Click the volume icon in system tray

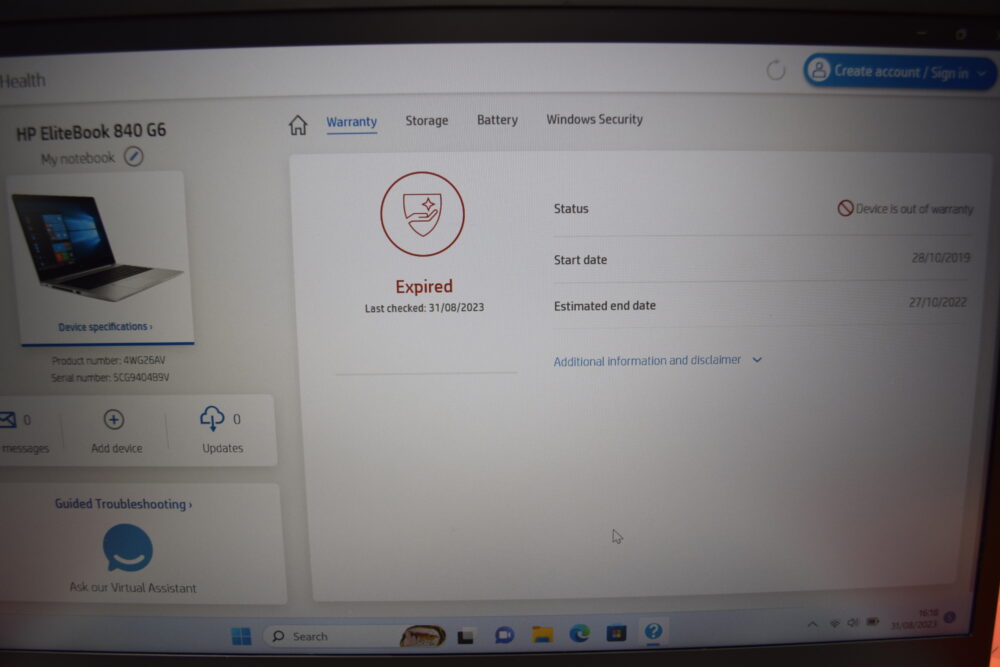pyautogui.click(x=853, y=622)
